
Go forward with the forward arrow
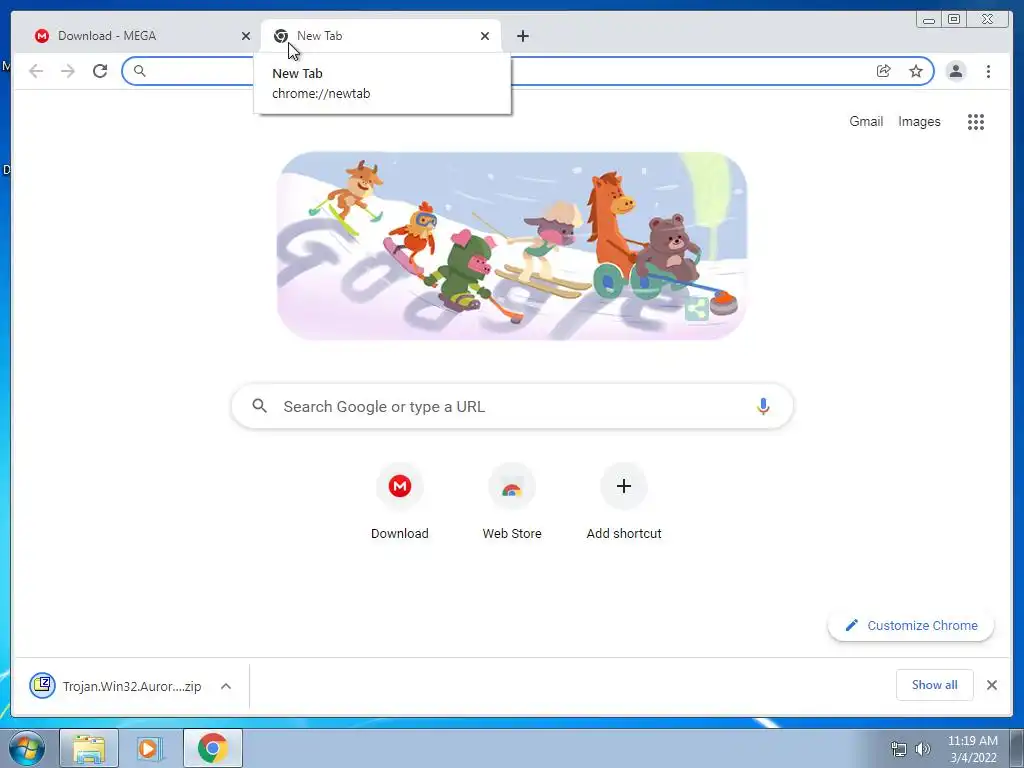point(68,71)
